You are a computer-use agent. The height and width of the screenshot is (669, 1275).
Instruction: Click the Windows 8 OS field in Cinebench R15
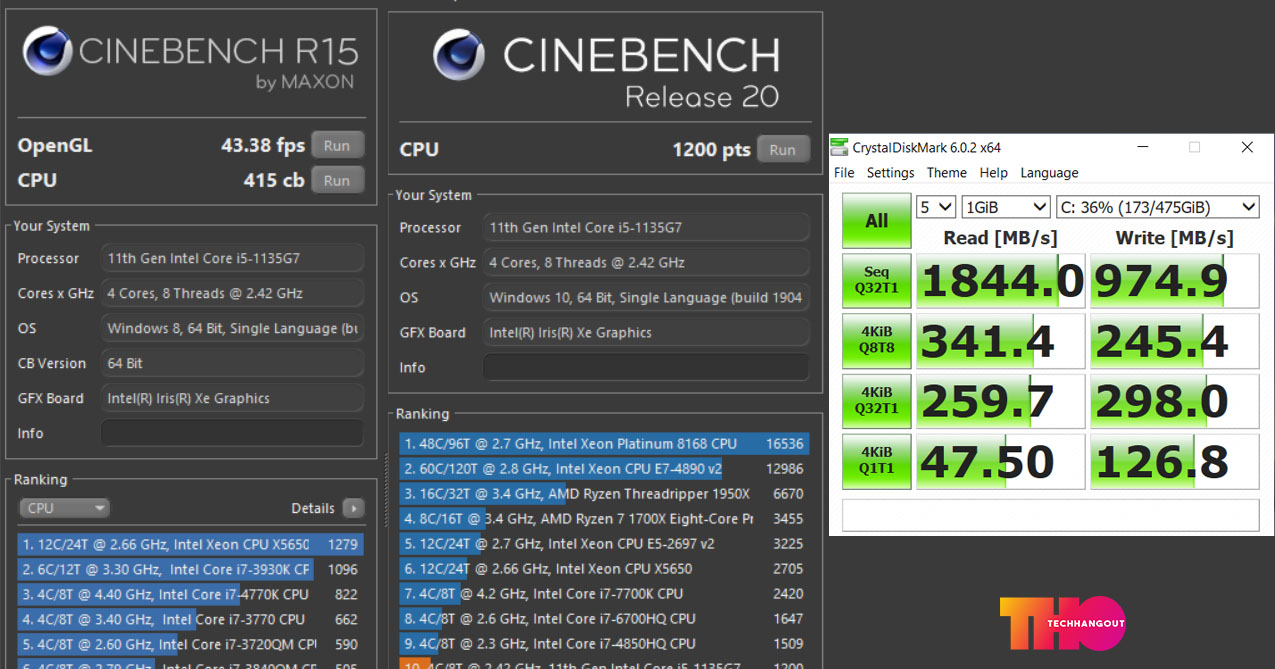click(232, 328)
